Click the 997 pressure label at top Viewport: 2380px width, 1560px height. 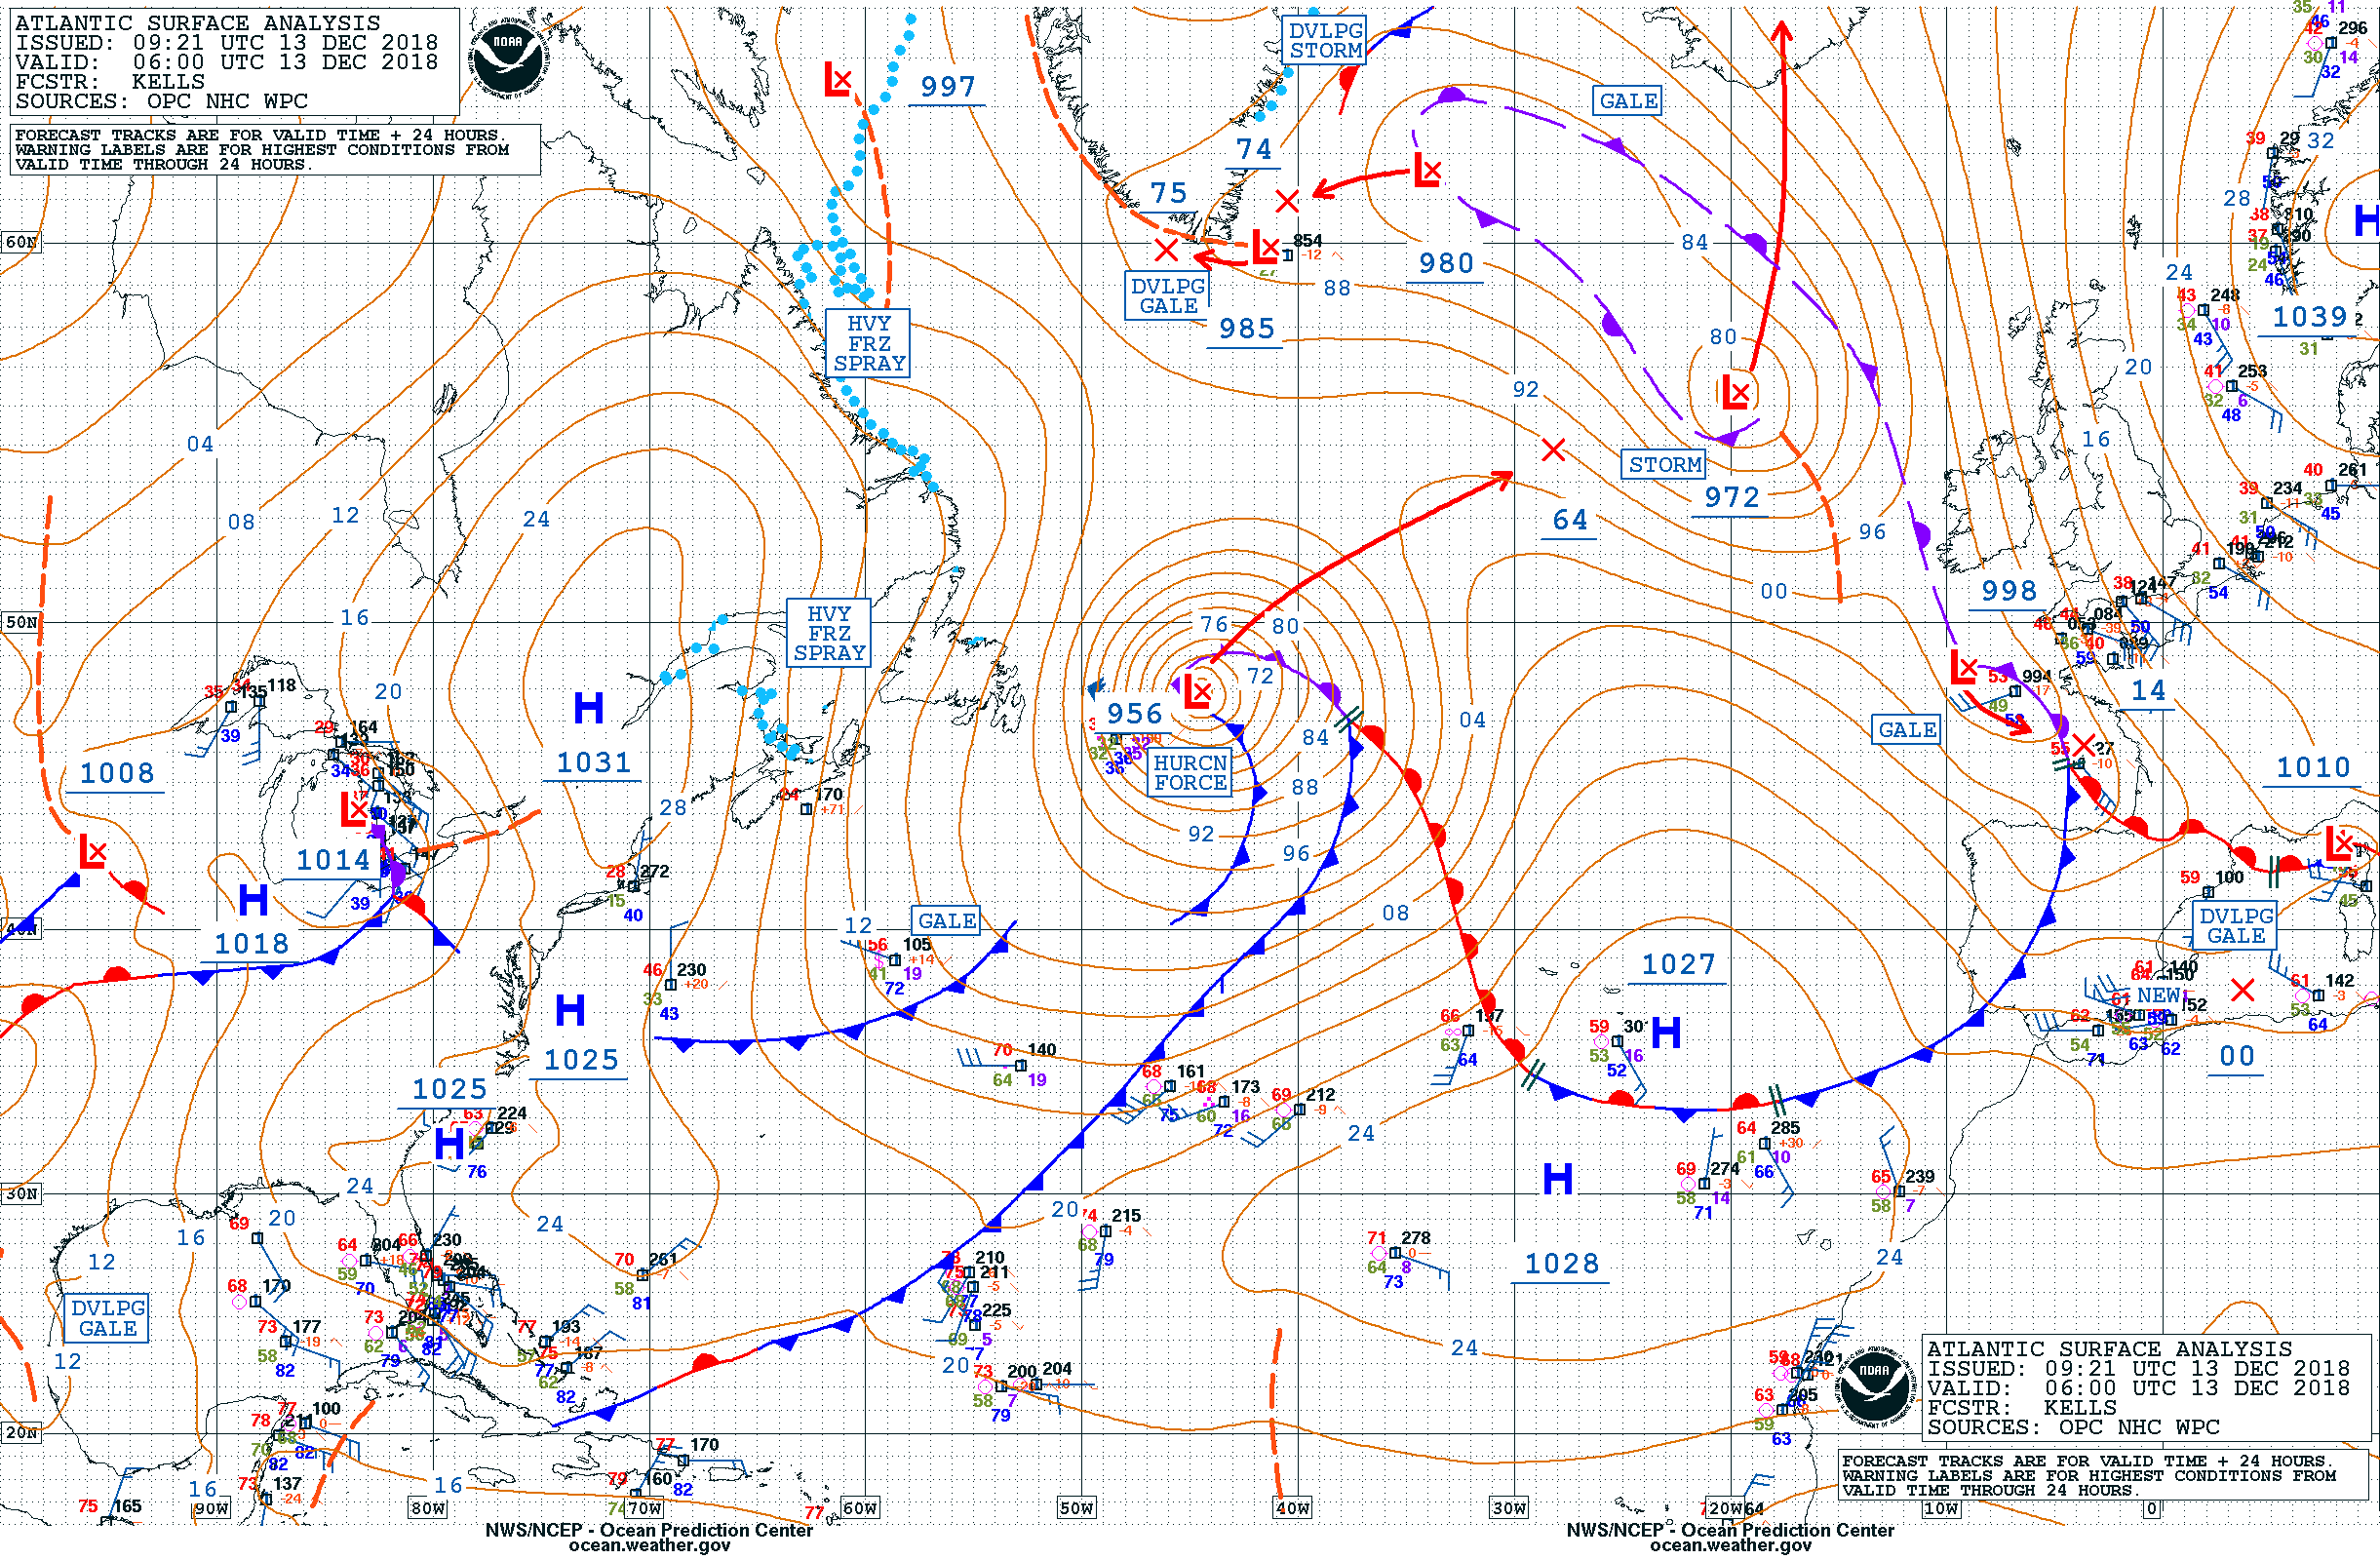click(x=948, y=87)
